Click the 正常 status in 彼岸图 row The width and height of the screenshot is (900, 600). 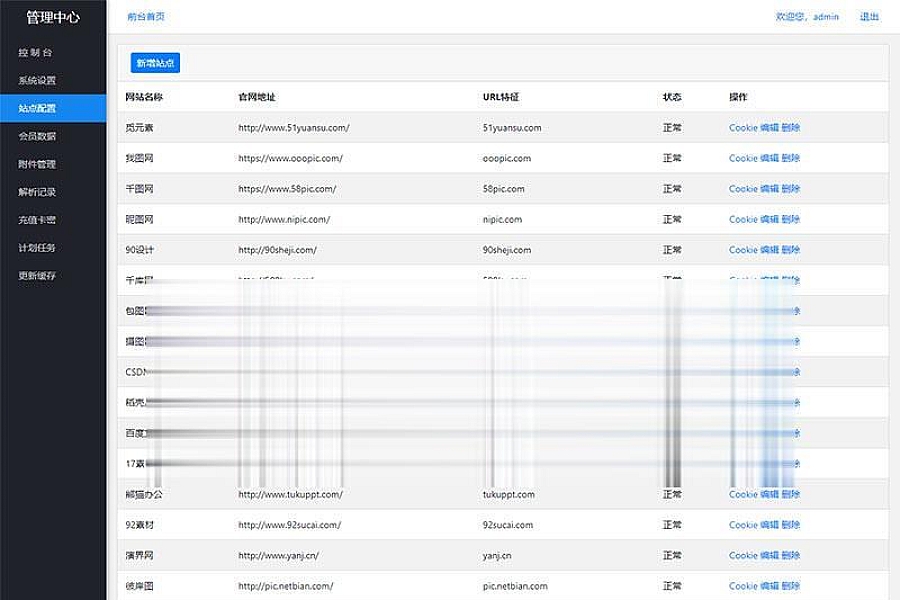(672, 586)
